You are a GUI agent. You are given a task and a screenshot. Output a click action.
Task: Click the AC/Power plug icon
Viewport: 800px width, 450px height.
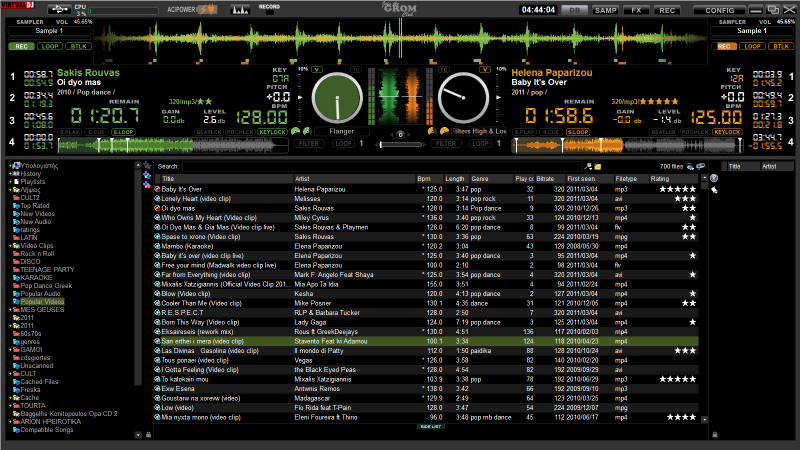click(209, 9)
